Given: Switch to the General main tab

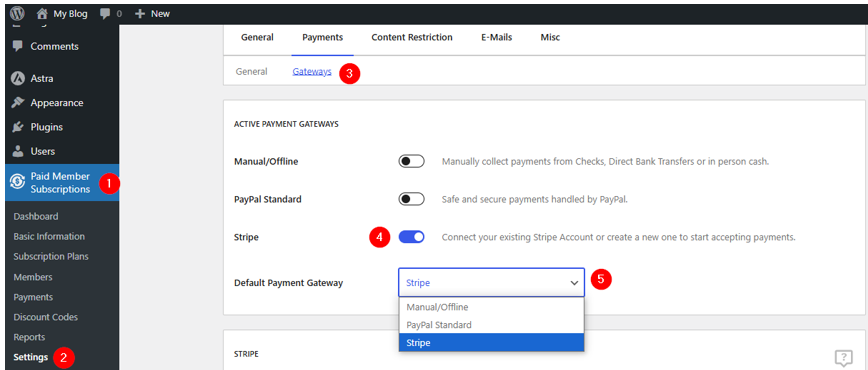Looking at the screenshot, I should (257, 38).
